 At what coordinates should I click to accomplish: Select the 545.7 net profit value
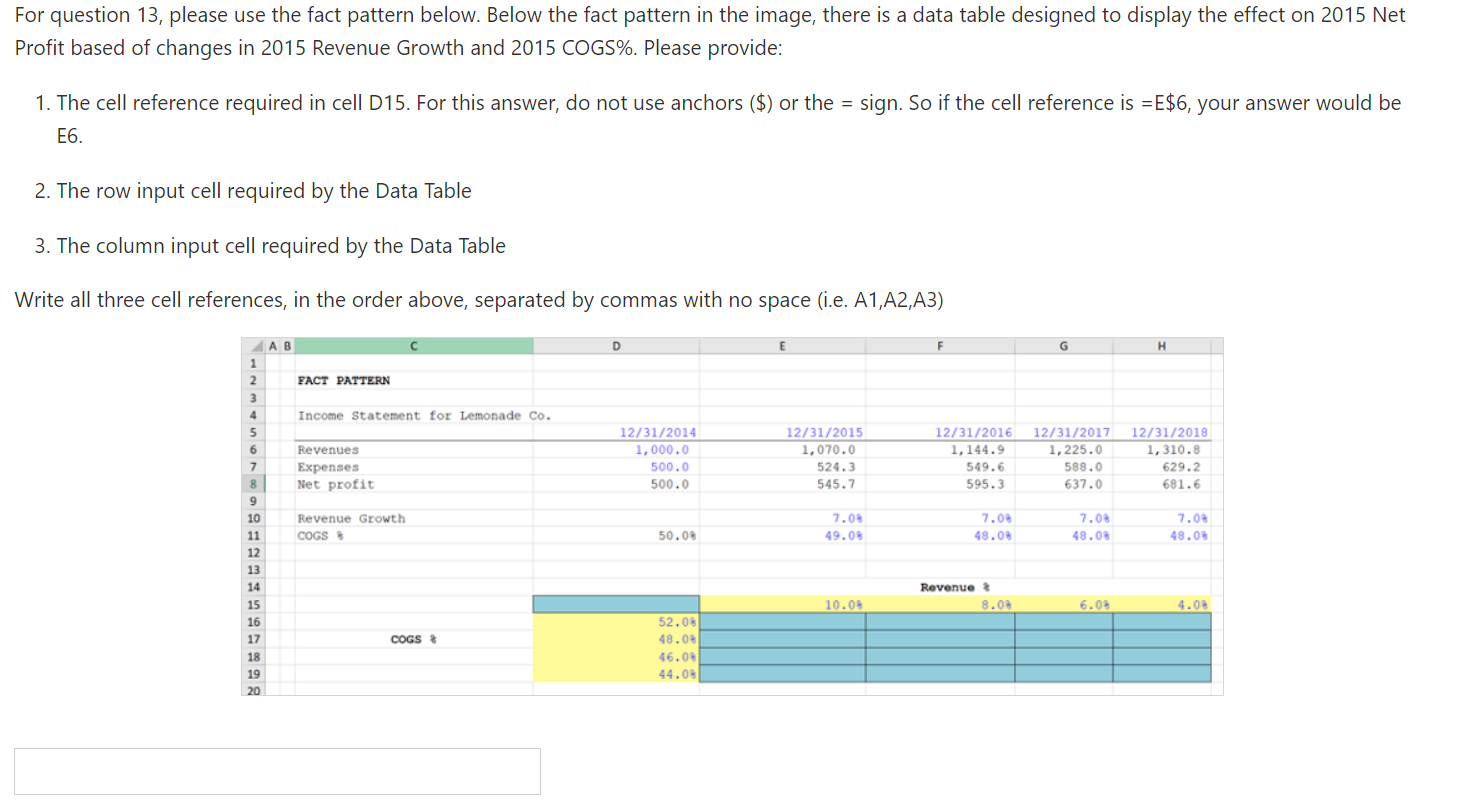(x=835, y=484)
